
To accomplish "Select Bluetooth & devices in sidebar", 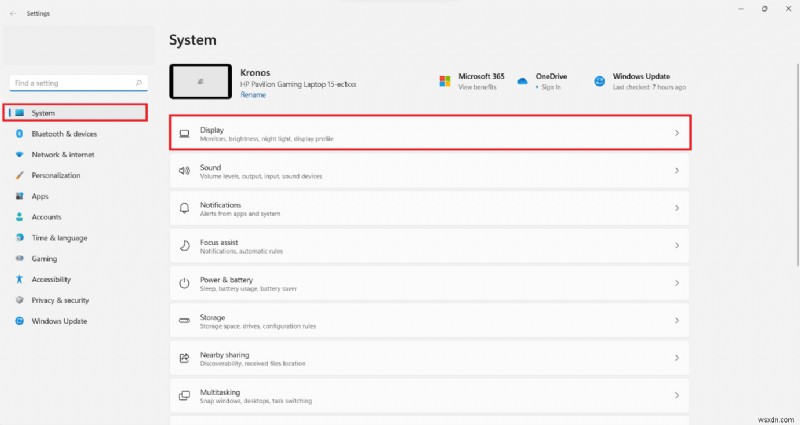I will point(64,134).
